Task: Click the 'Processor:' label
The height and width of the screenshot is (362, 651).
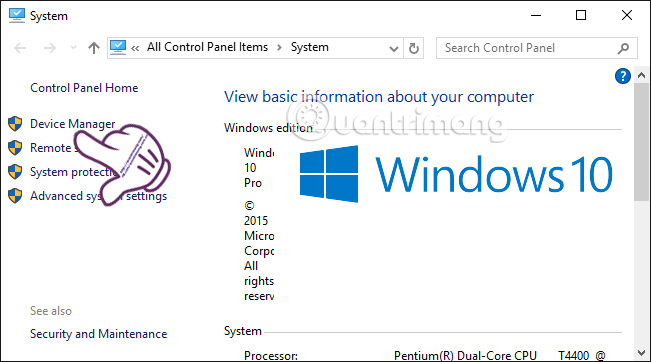Action: tap(271, 356)
